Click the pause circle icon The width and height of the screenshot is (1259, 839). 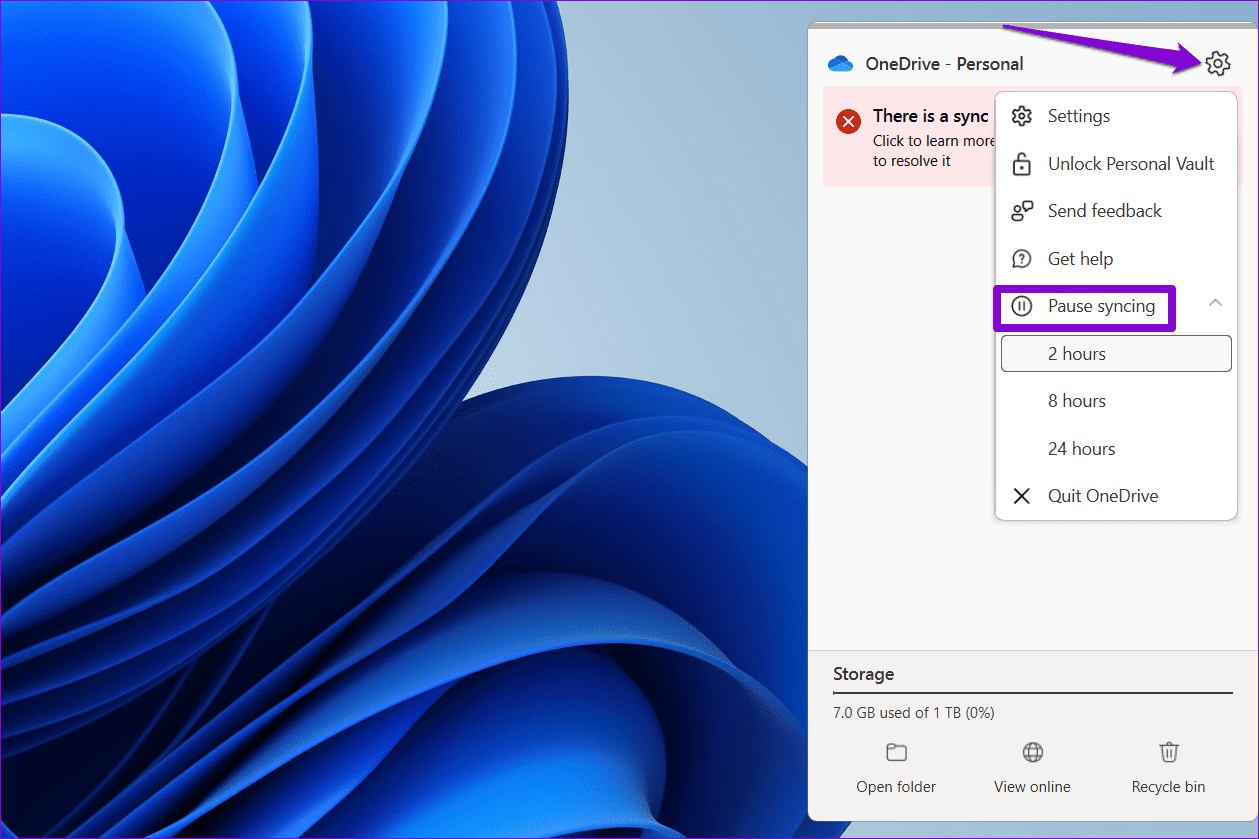tap(1021, 307)
